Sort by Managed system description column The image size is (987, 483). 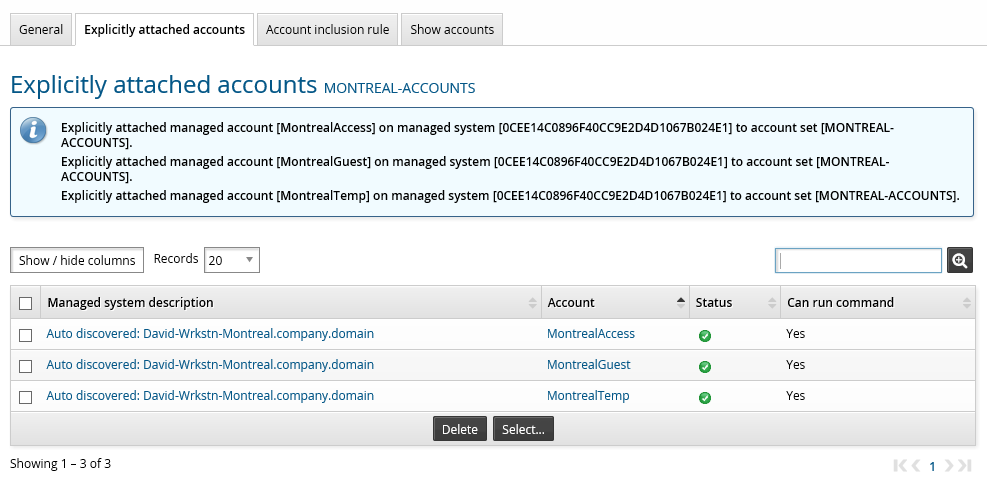pyautogui.click(x=130, y=302)
